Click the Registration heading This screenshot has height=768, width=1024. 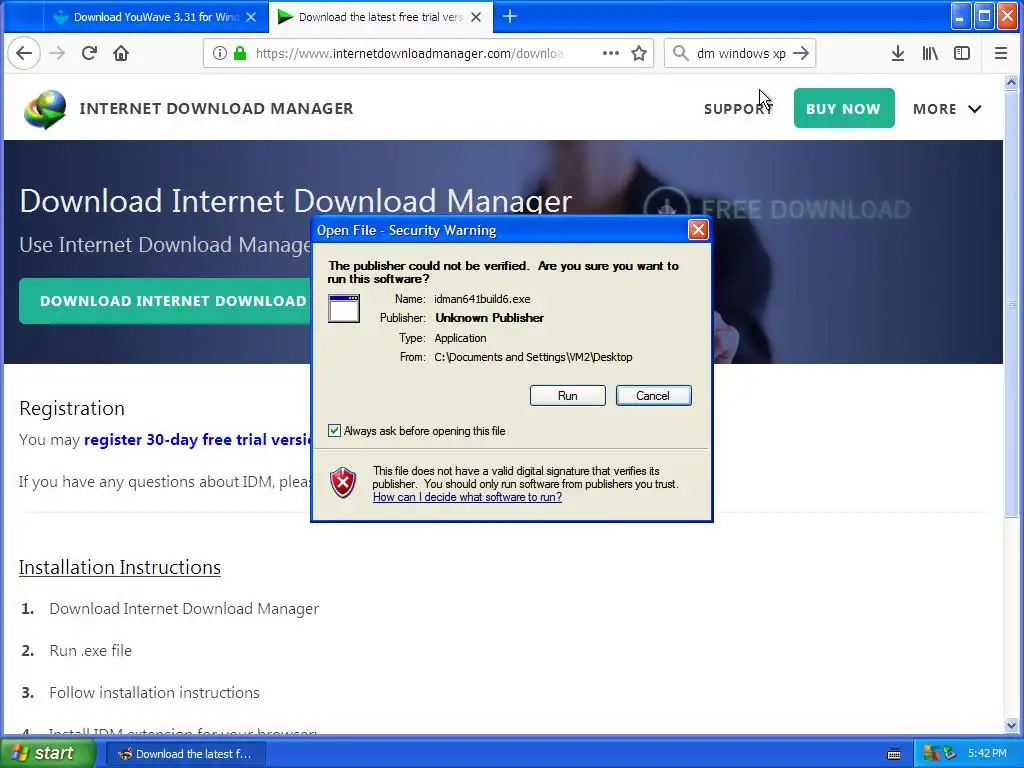click(x=72, y=408)
